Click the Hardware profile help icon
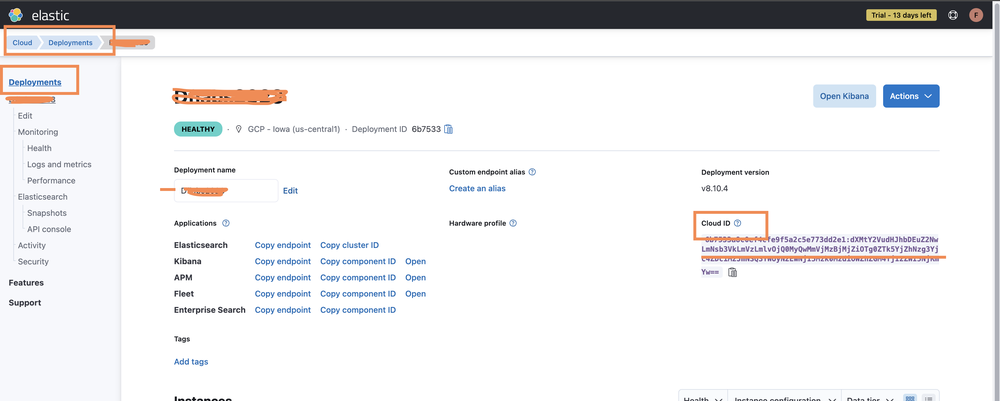Image resolution: width=1000 pixels, height=401 pixels. [x=513, y=223]
